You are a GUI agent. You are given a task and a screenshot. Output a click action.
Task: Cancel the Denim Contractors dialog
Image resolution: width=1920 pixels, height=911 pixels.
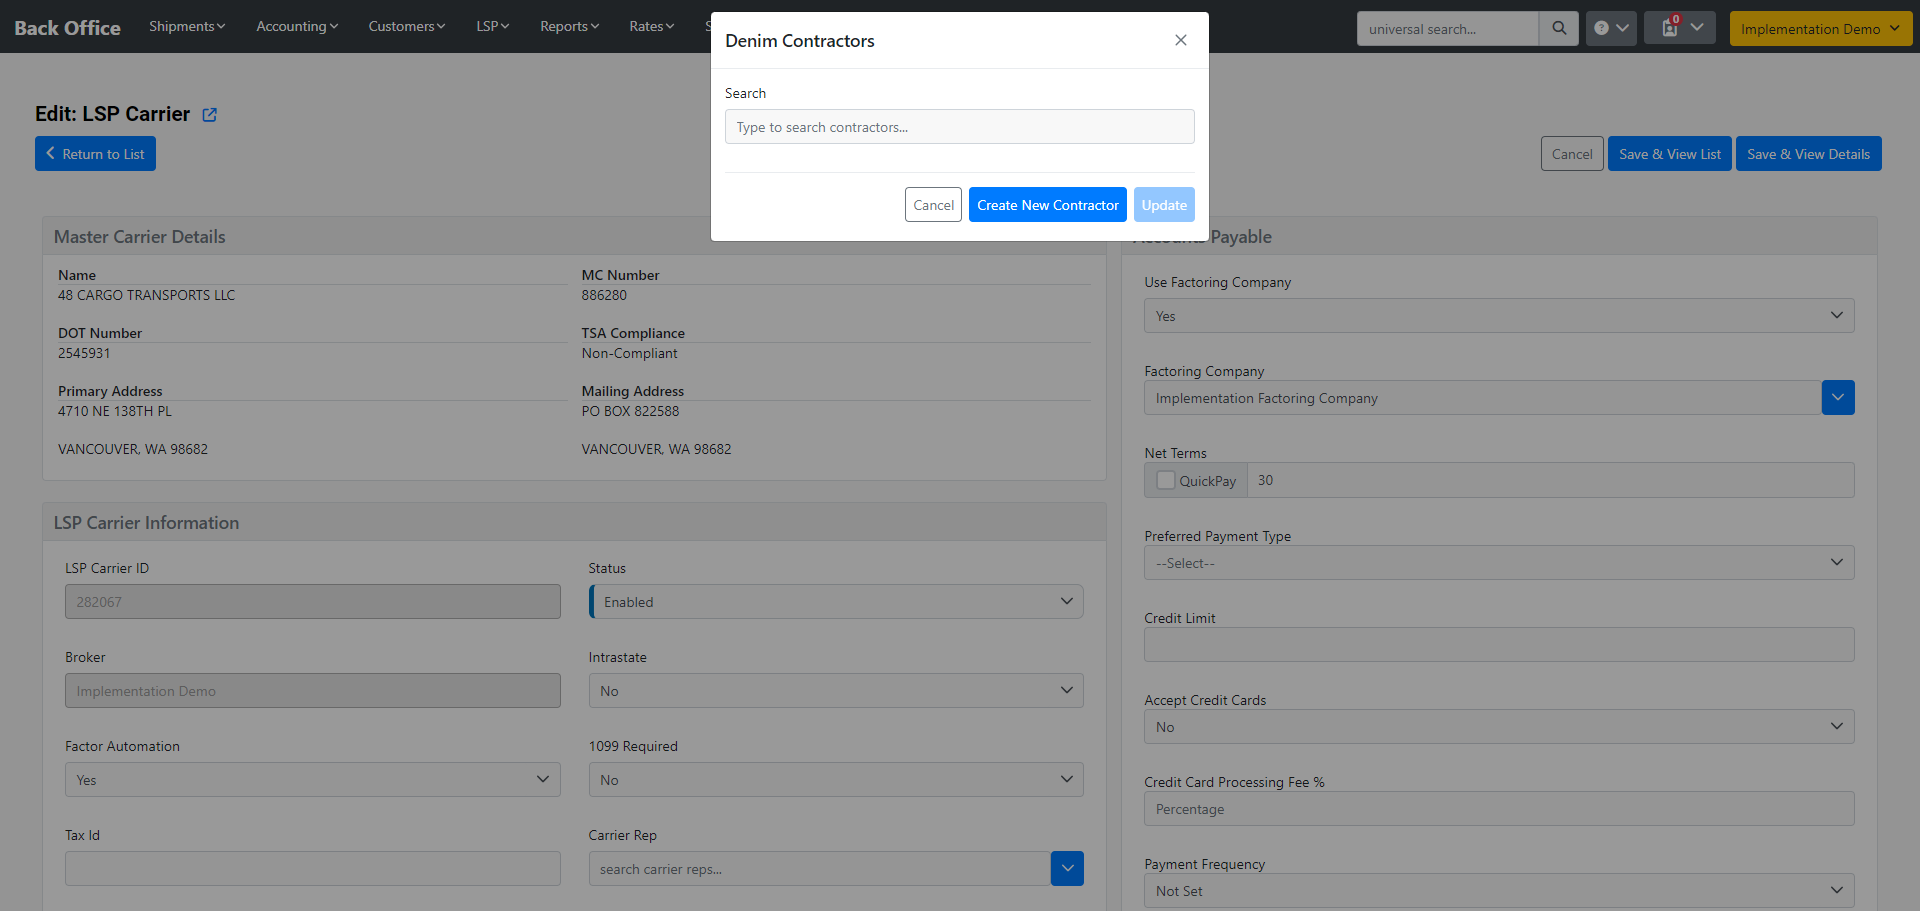coord(933,205)
